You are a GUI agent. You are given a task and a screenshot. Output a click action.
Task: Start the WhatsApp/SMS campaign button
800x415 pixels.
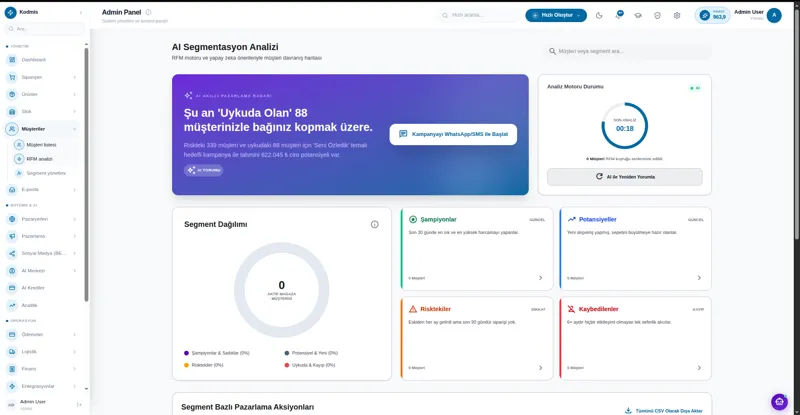(453, 134)
